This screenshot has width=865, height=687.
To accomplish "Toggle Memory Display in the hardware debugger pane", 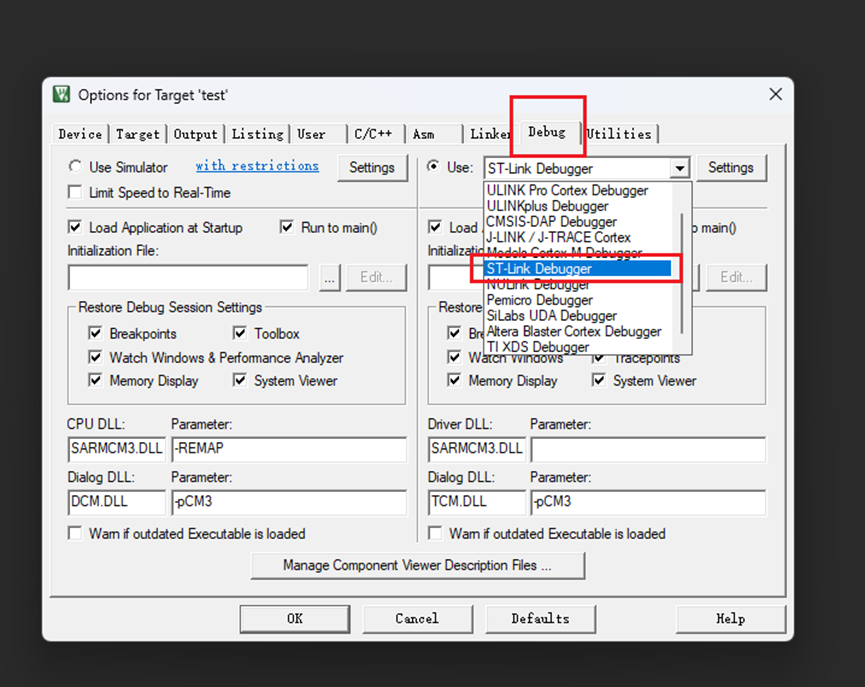I will 455,381.
